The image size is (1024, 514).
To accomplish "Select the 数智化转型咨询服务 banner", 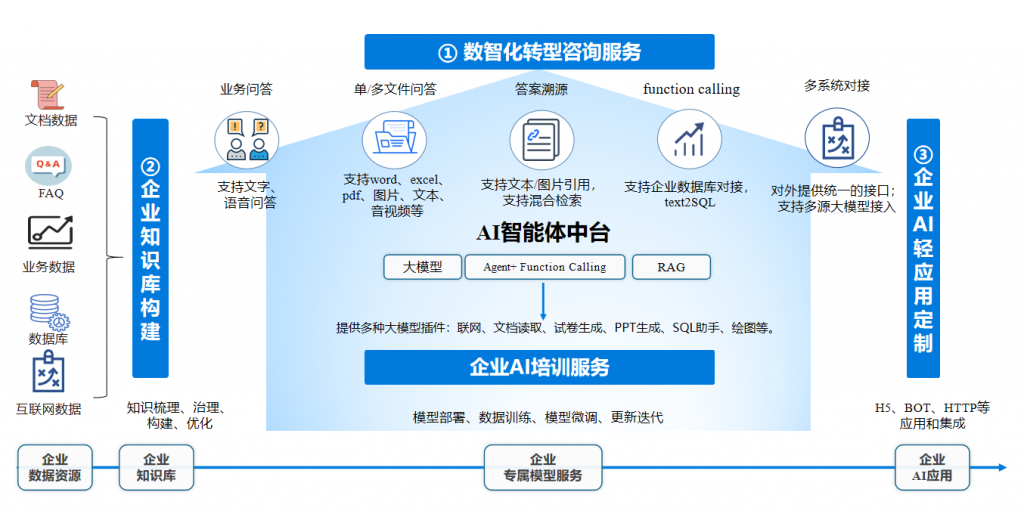I will 539,52.
